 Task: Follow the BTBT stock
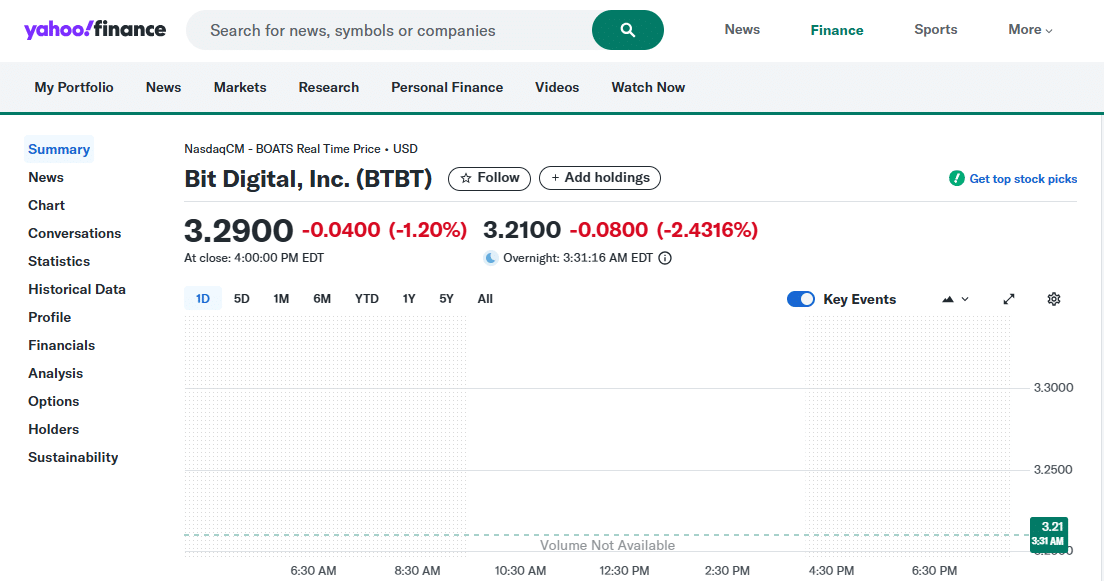(489, 178)
